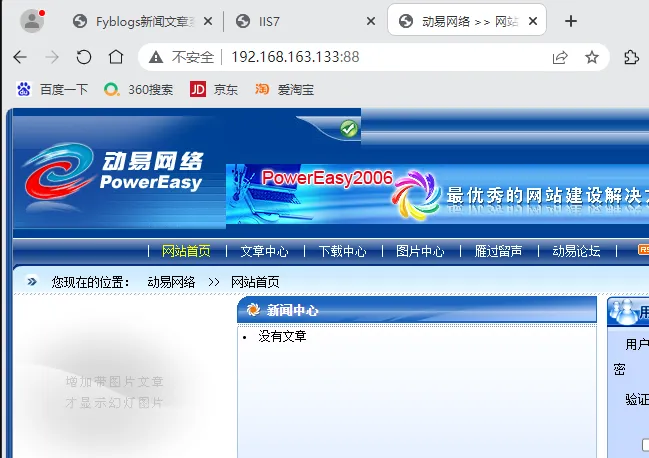Reload the current page
Viewport: 649px width, 458px height.
click(84, 57)
